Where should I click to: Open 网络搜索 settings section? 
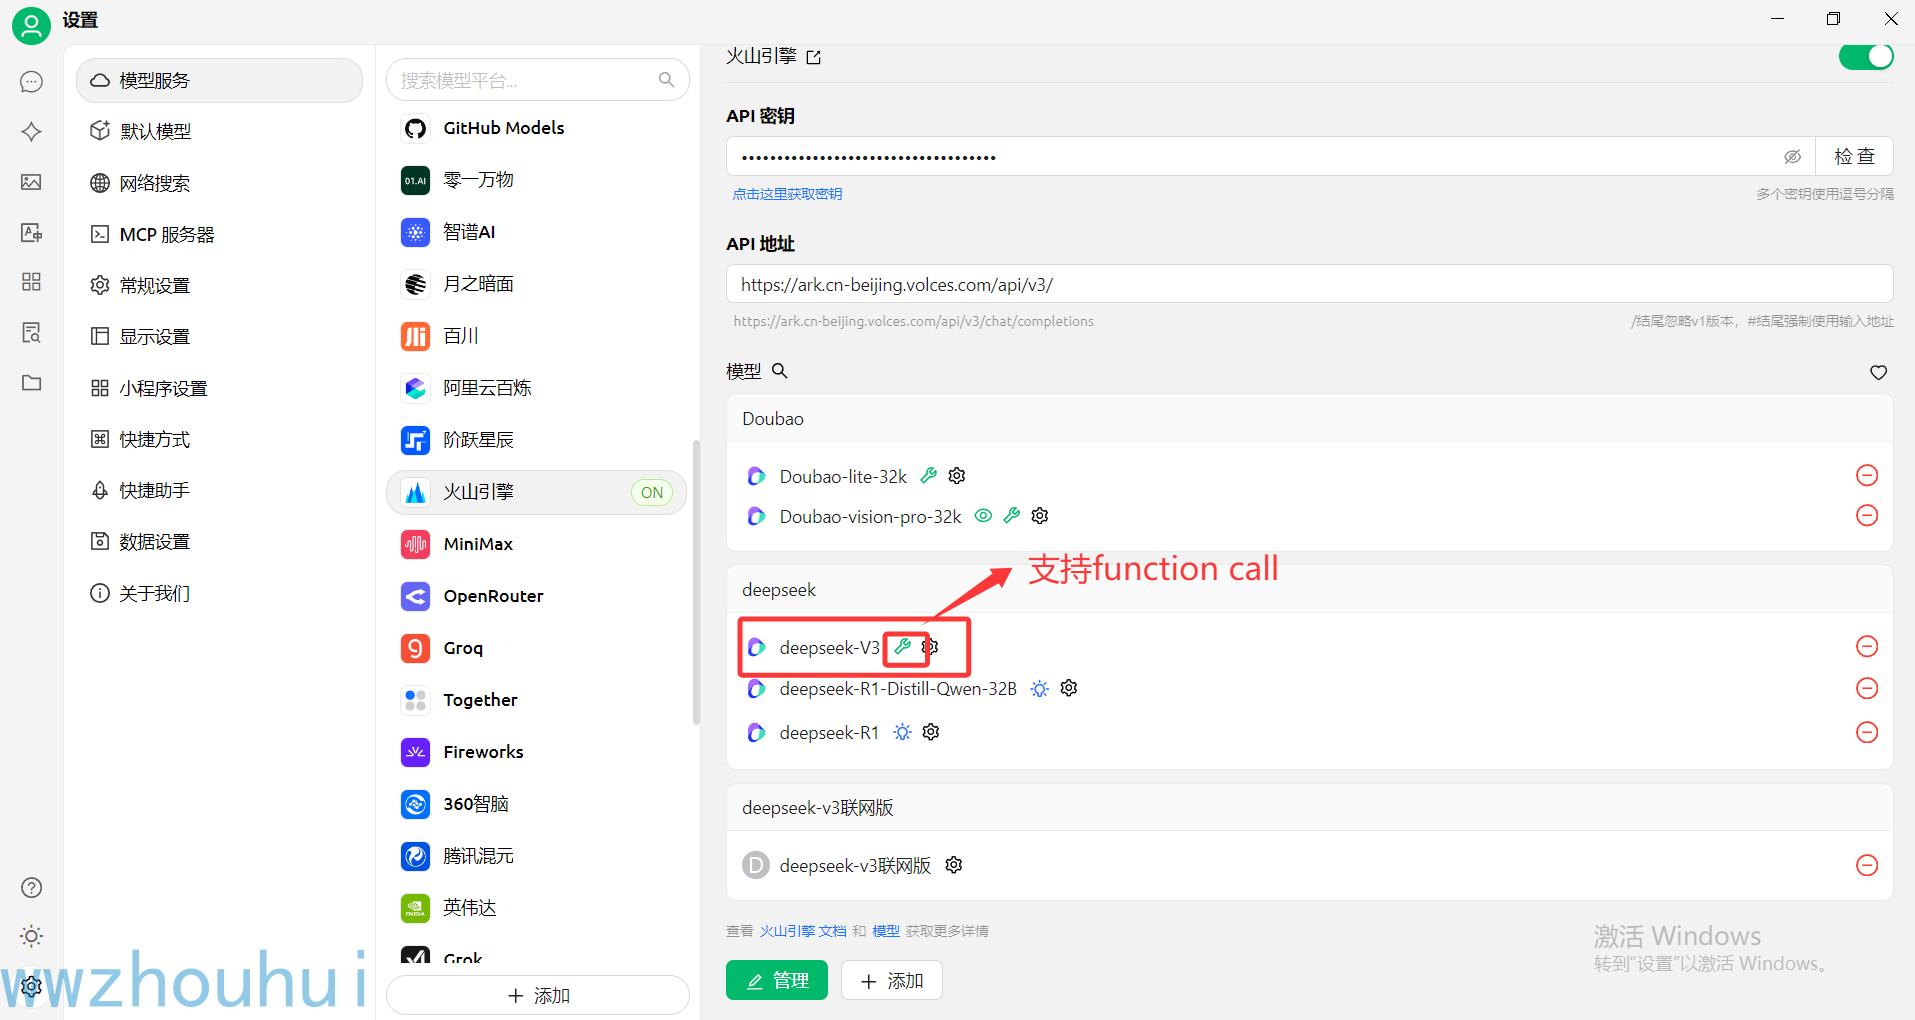click(x=219, y=183)
